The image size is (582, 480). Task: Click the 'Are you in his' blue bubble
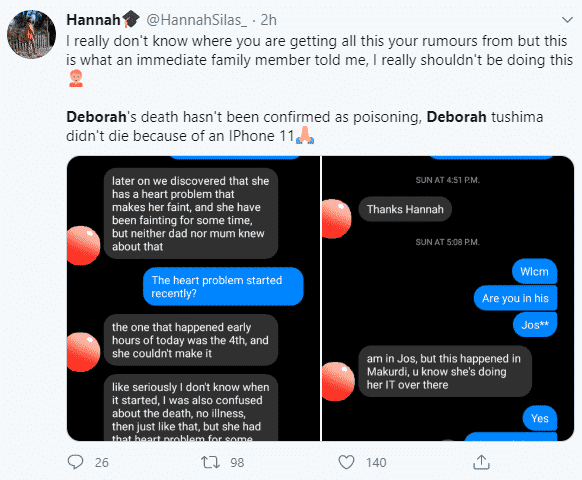pos(515,298)
